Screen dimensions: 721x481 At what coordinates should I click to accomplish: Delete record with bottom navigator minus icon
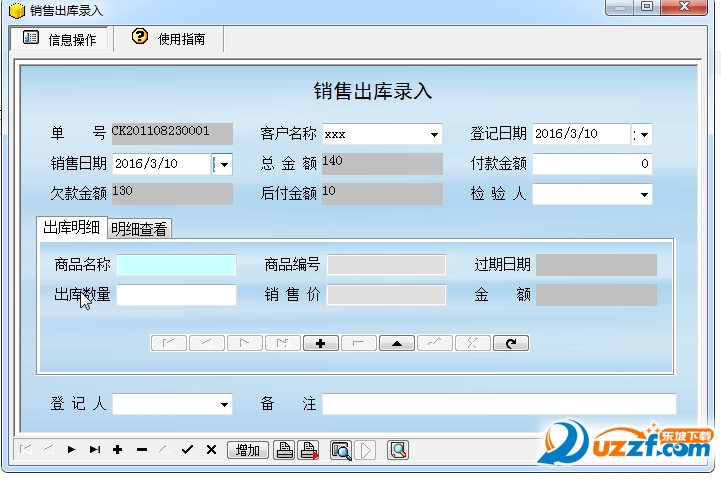click(x=142, y=449)
